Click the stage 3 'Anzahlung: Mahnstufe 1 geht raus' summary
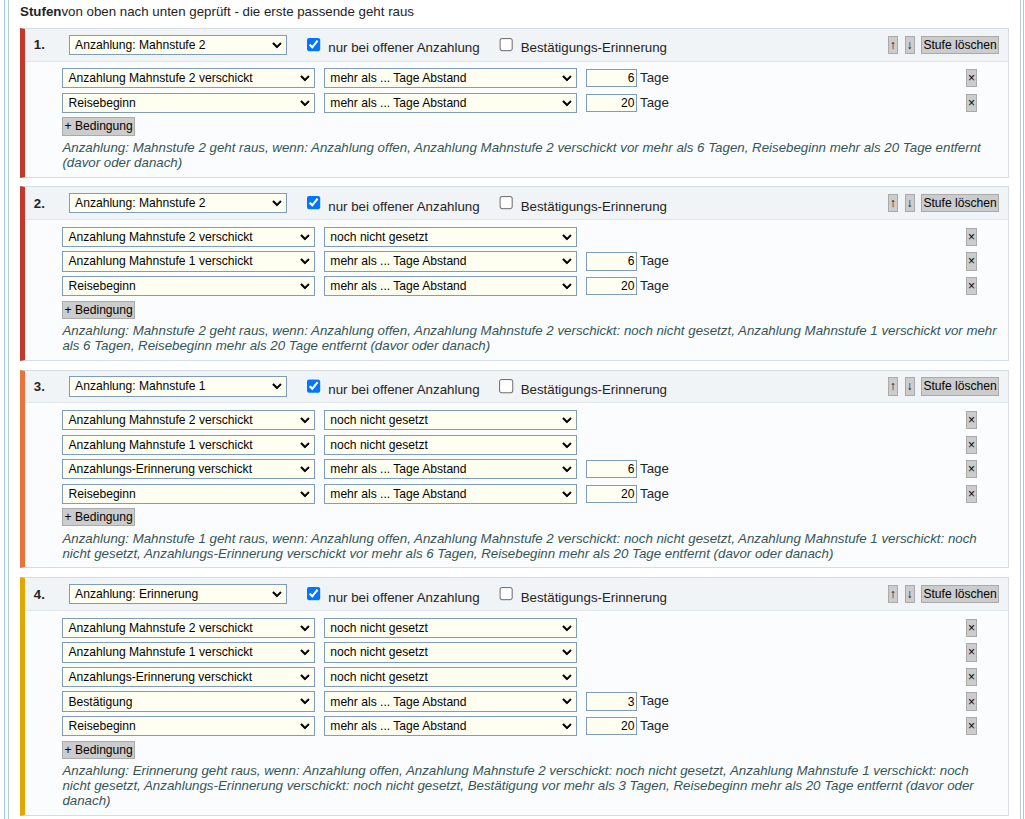The width and height of the screenshot is (1025, 819). pos(520,546)
